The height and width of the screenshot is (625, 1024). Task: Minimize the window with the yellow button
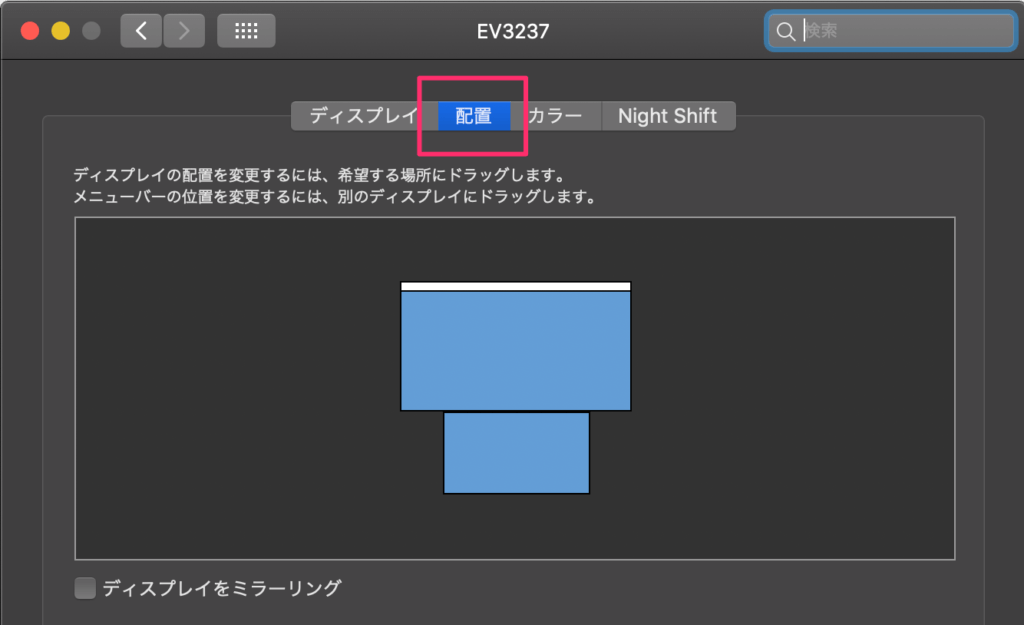pos(60,31)
